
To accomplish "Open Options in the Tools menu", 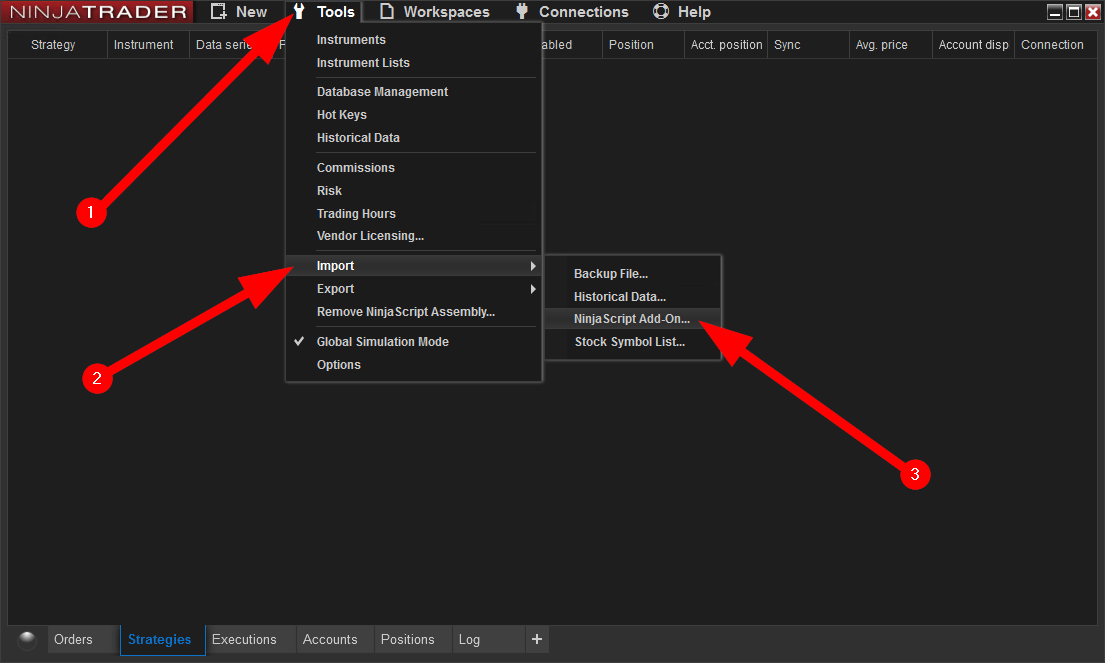I will coord(338,365).
